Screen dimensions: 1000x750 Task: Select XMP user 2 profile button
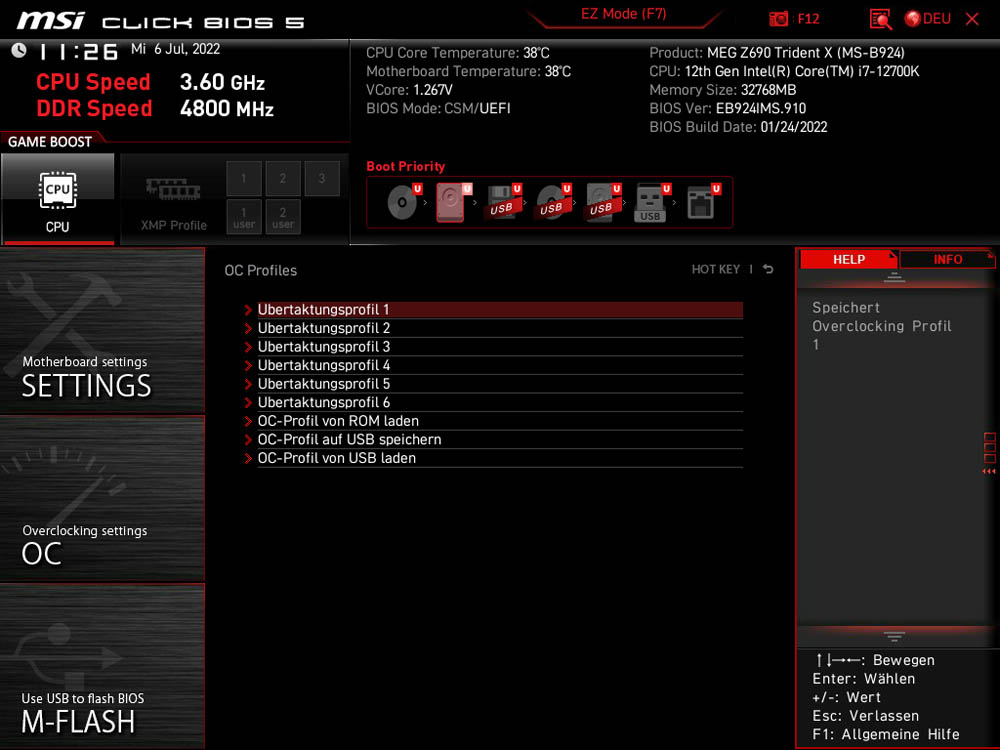(x=283, y=217)
